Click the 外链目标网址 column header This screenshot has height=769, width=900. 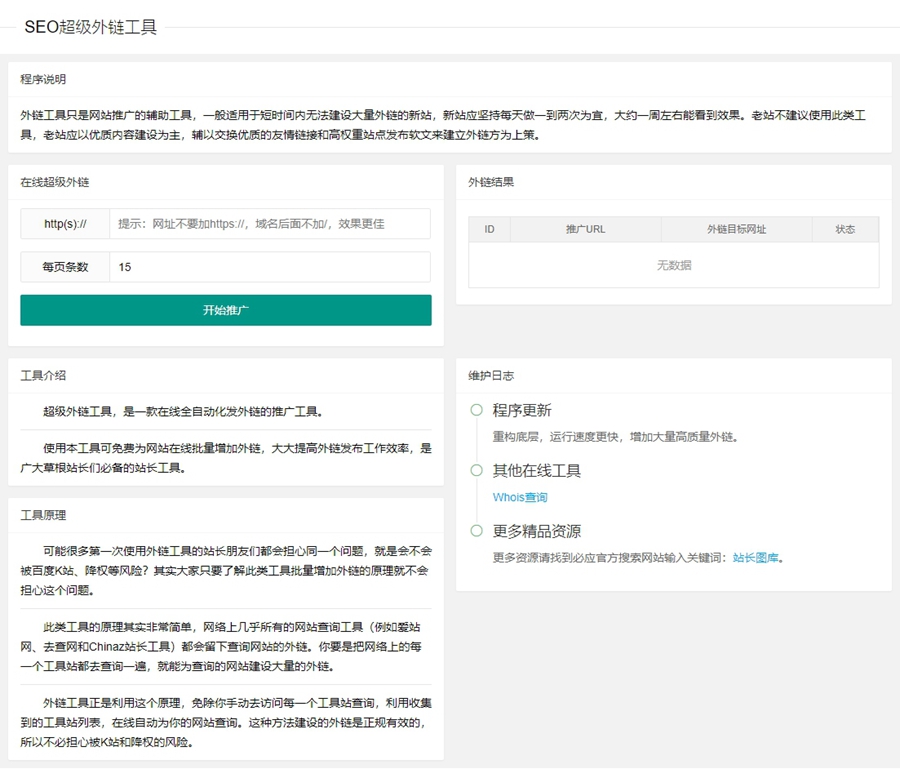tap(736, 229)
